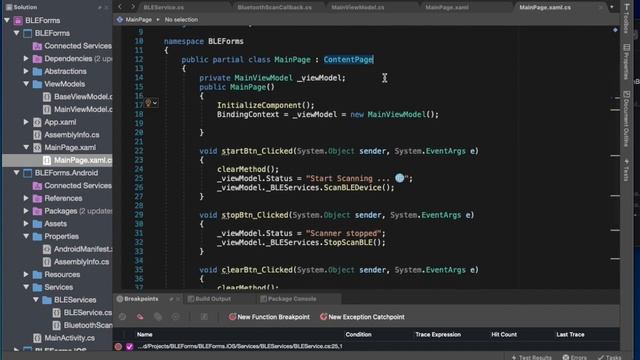The height and width of the screenshot is (360, 640).
Task: Open Errors pad from status bar
Action: tap(574, 357)
